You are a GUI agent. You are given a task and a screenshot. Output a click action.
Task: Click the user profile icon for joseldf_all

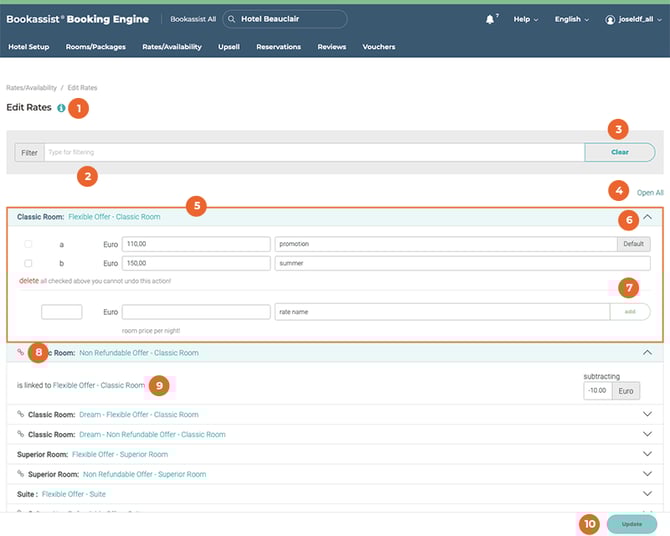click(x=610, y=19)
